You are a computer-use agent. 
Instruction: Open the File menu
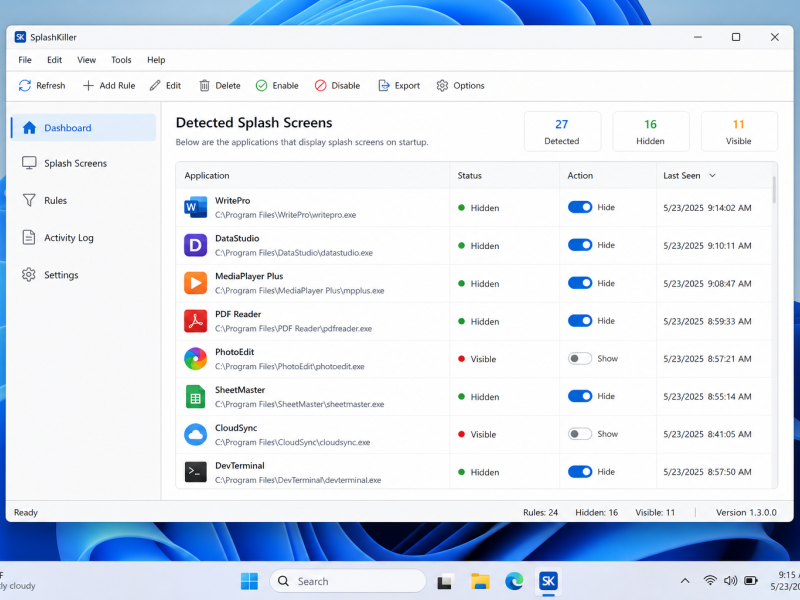tap(25, 60)
